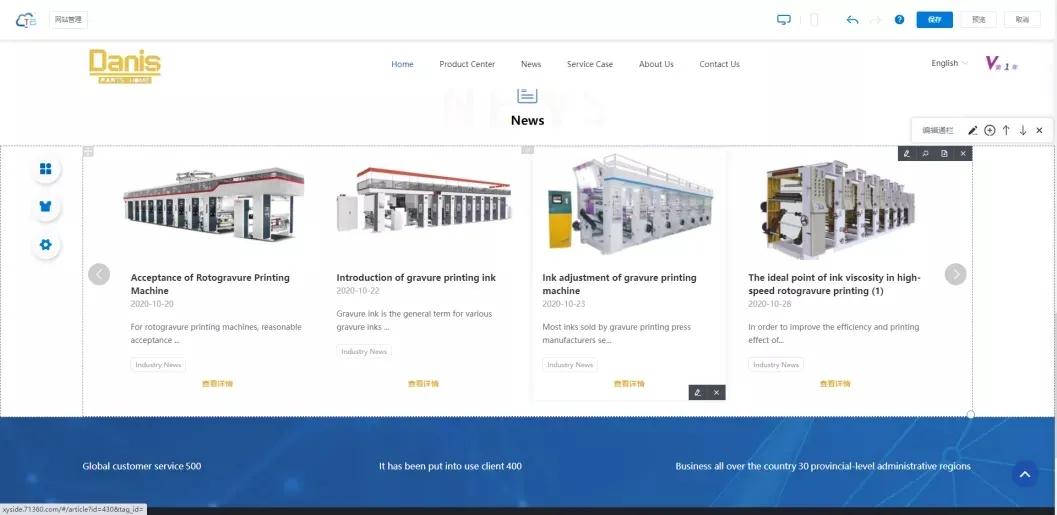The height and width of the screenshot is (515, 1057).
Task: Click the Acceptance of Rotogravure machine image
Action: [214, 204]
